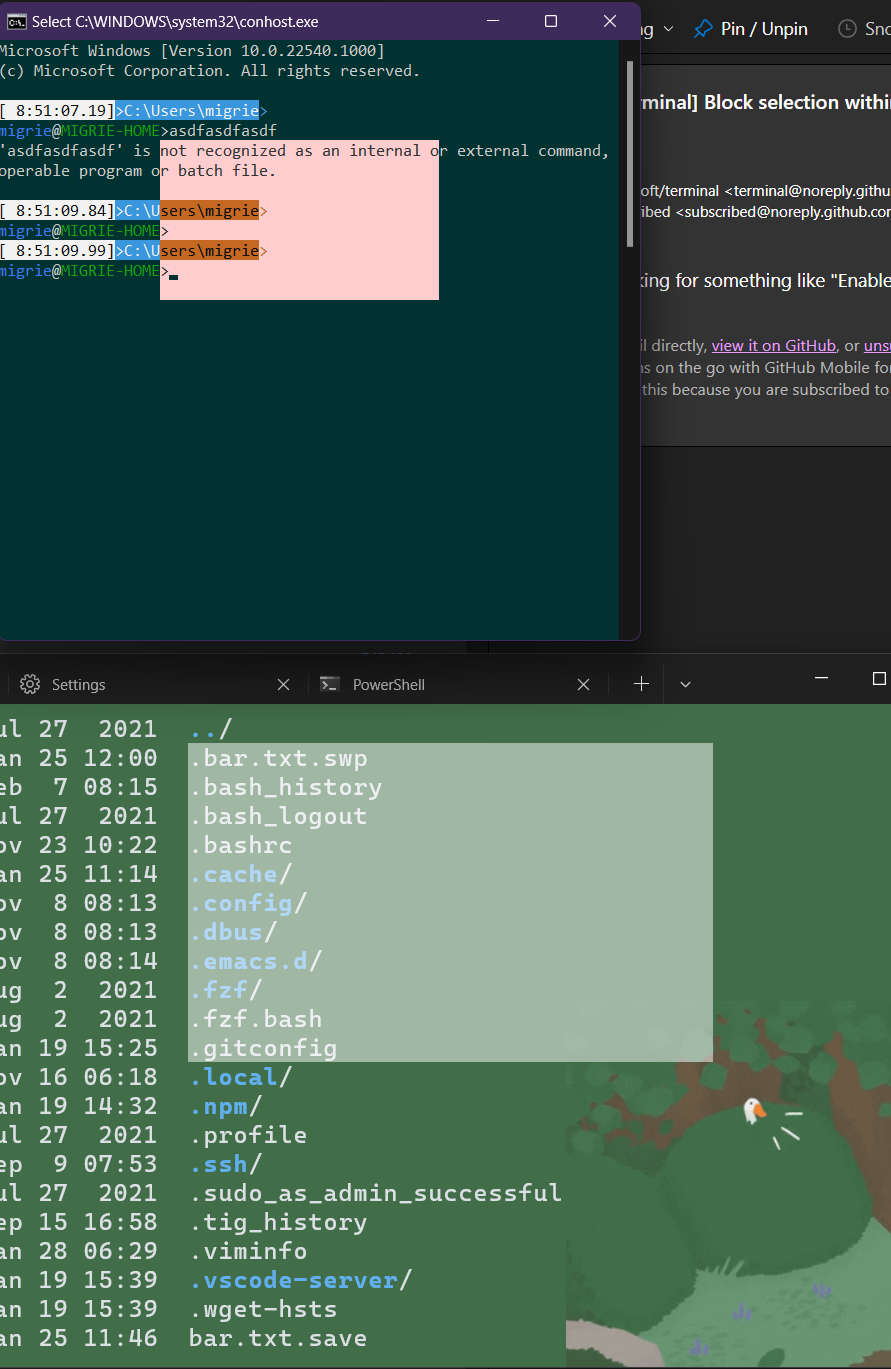Close the PowerShell tab
The height and width of the screenshot is (1369, 891).
(x=583, y=684)
